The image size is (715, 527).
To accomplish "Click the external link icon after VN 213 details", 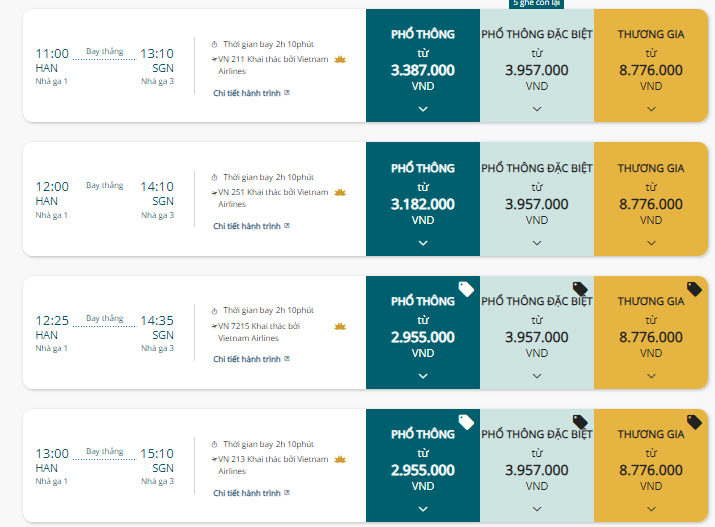I will pyautogui.click(x=287, y=492).
